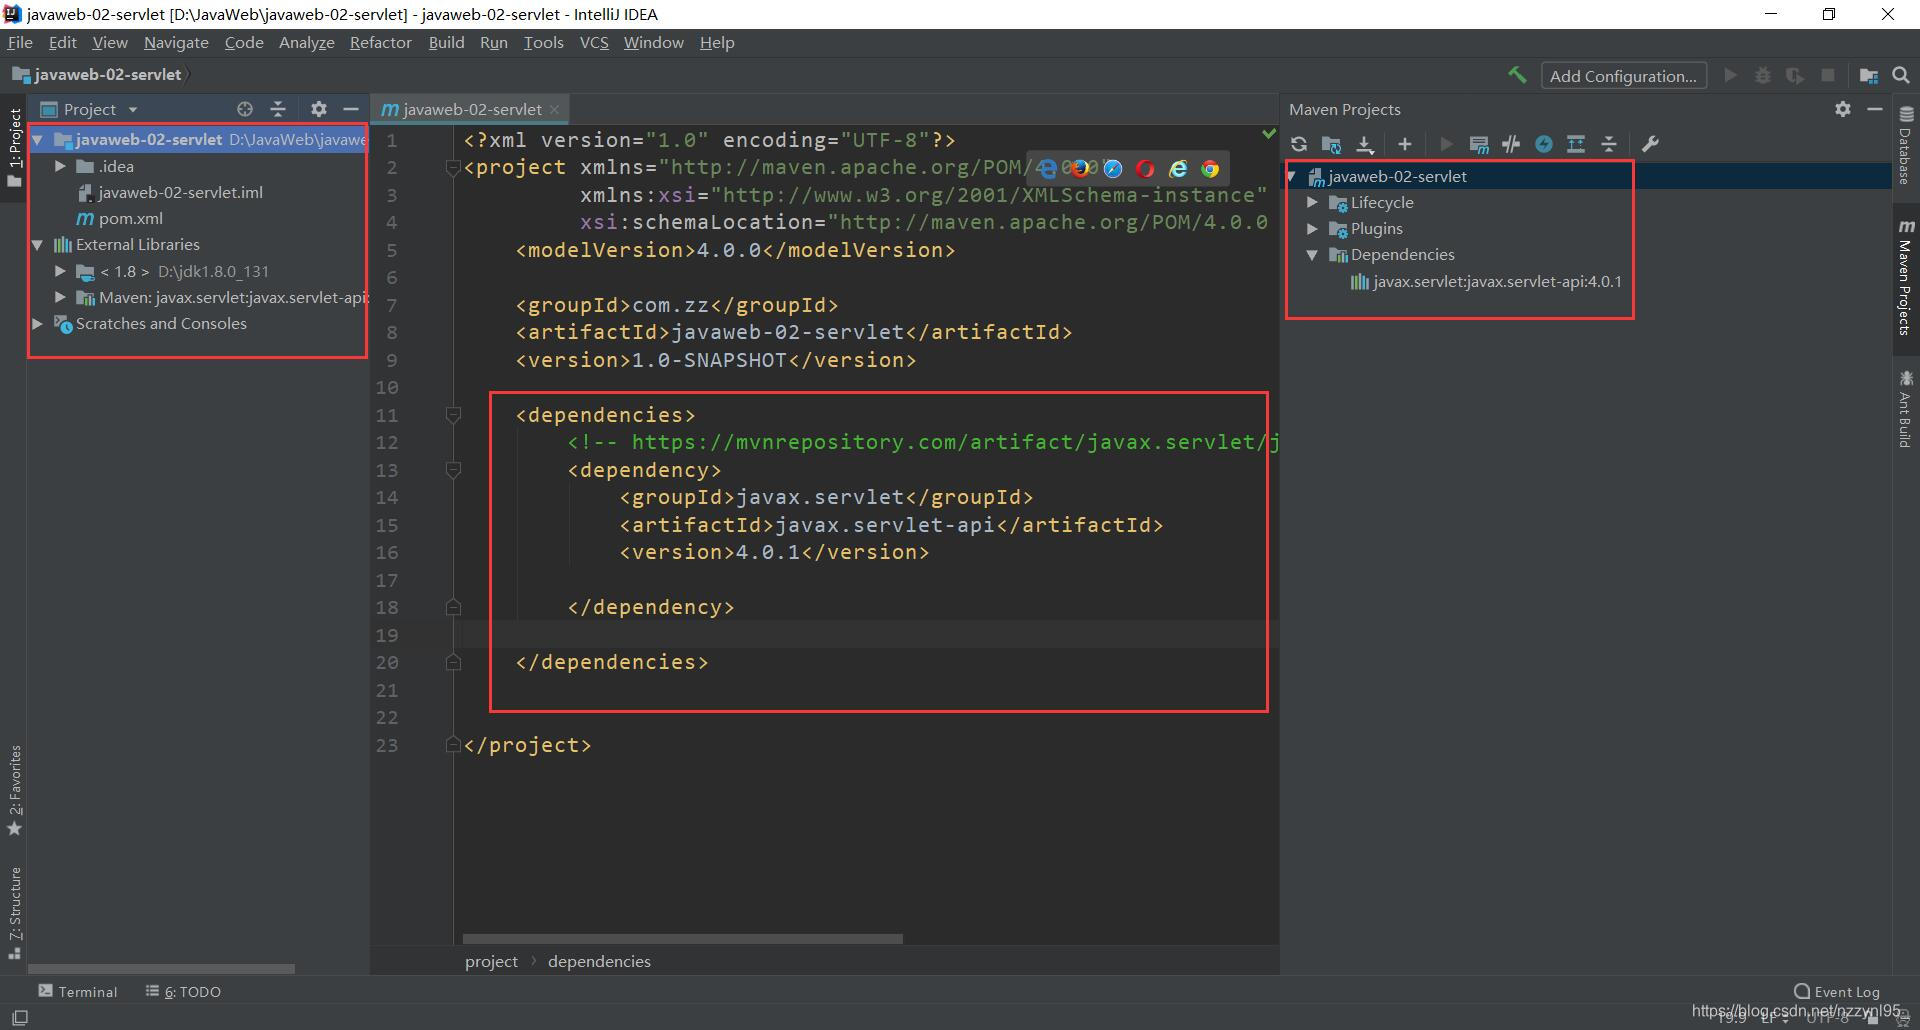Viewport: 1920px width, 1030px height.
Task: Open the Help menu
Action: 717,43
